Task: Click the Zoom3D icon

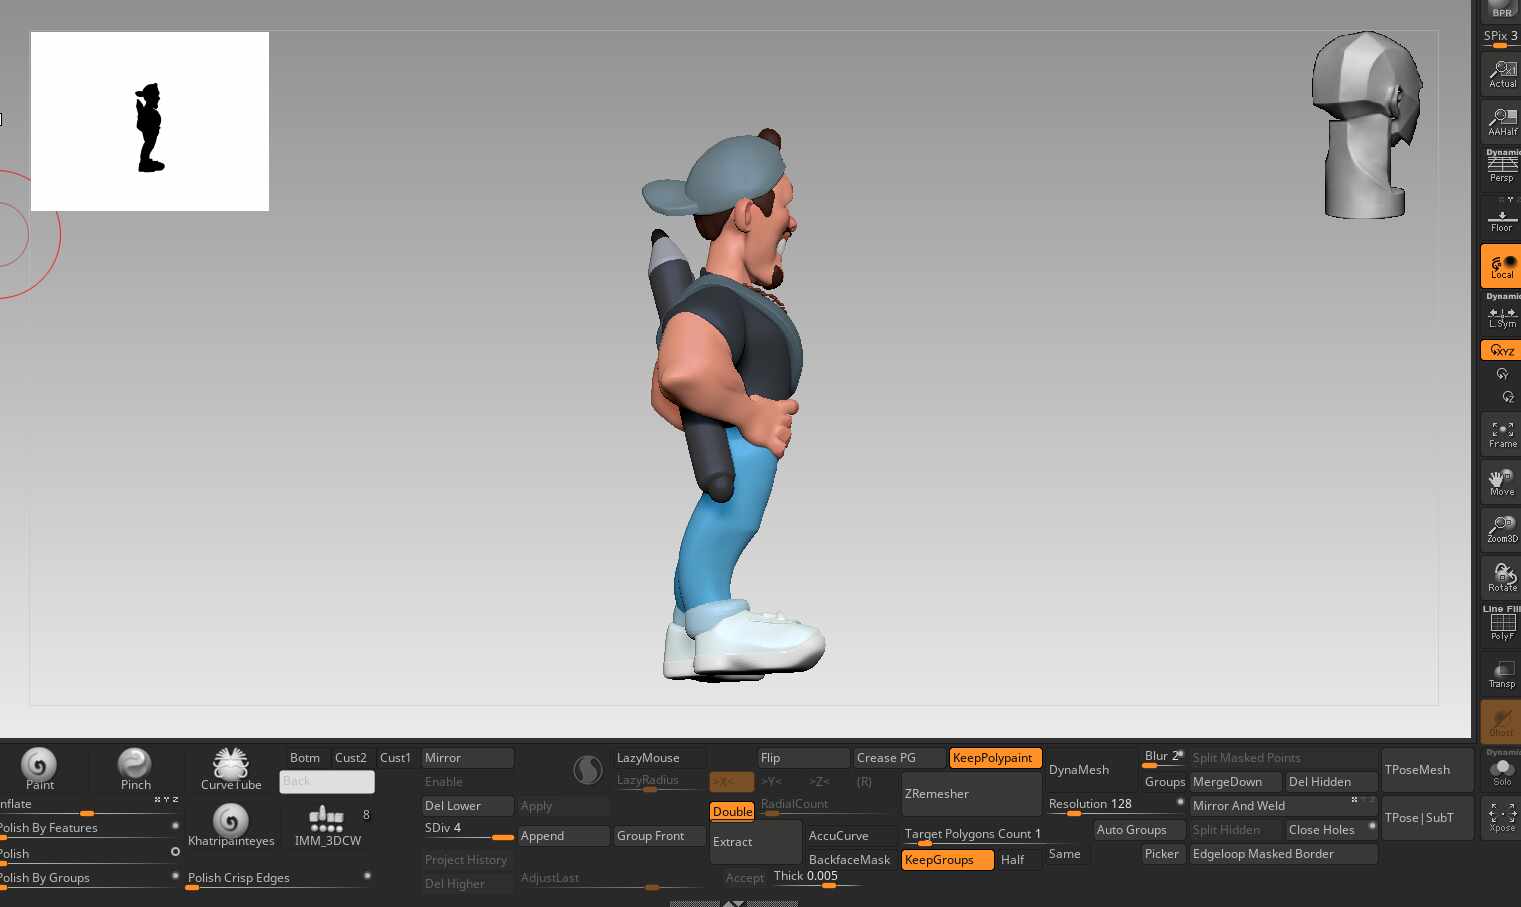Action: click(1501, 529)
